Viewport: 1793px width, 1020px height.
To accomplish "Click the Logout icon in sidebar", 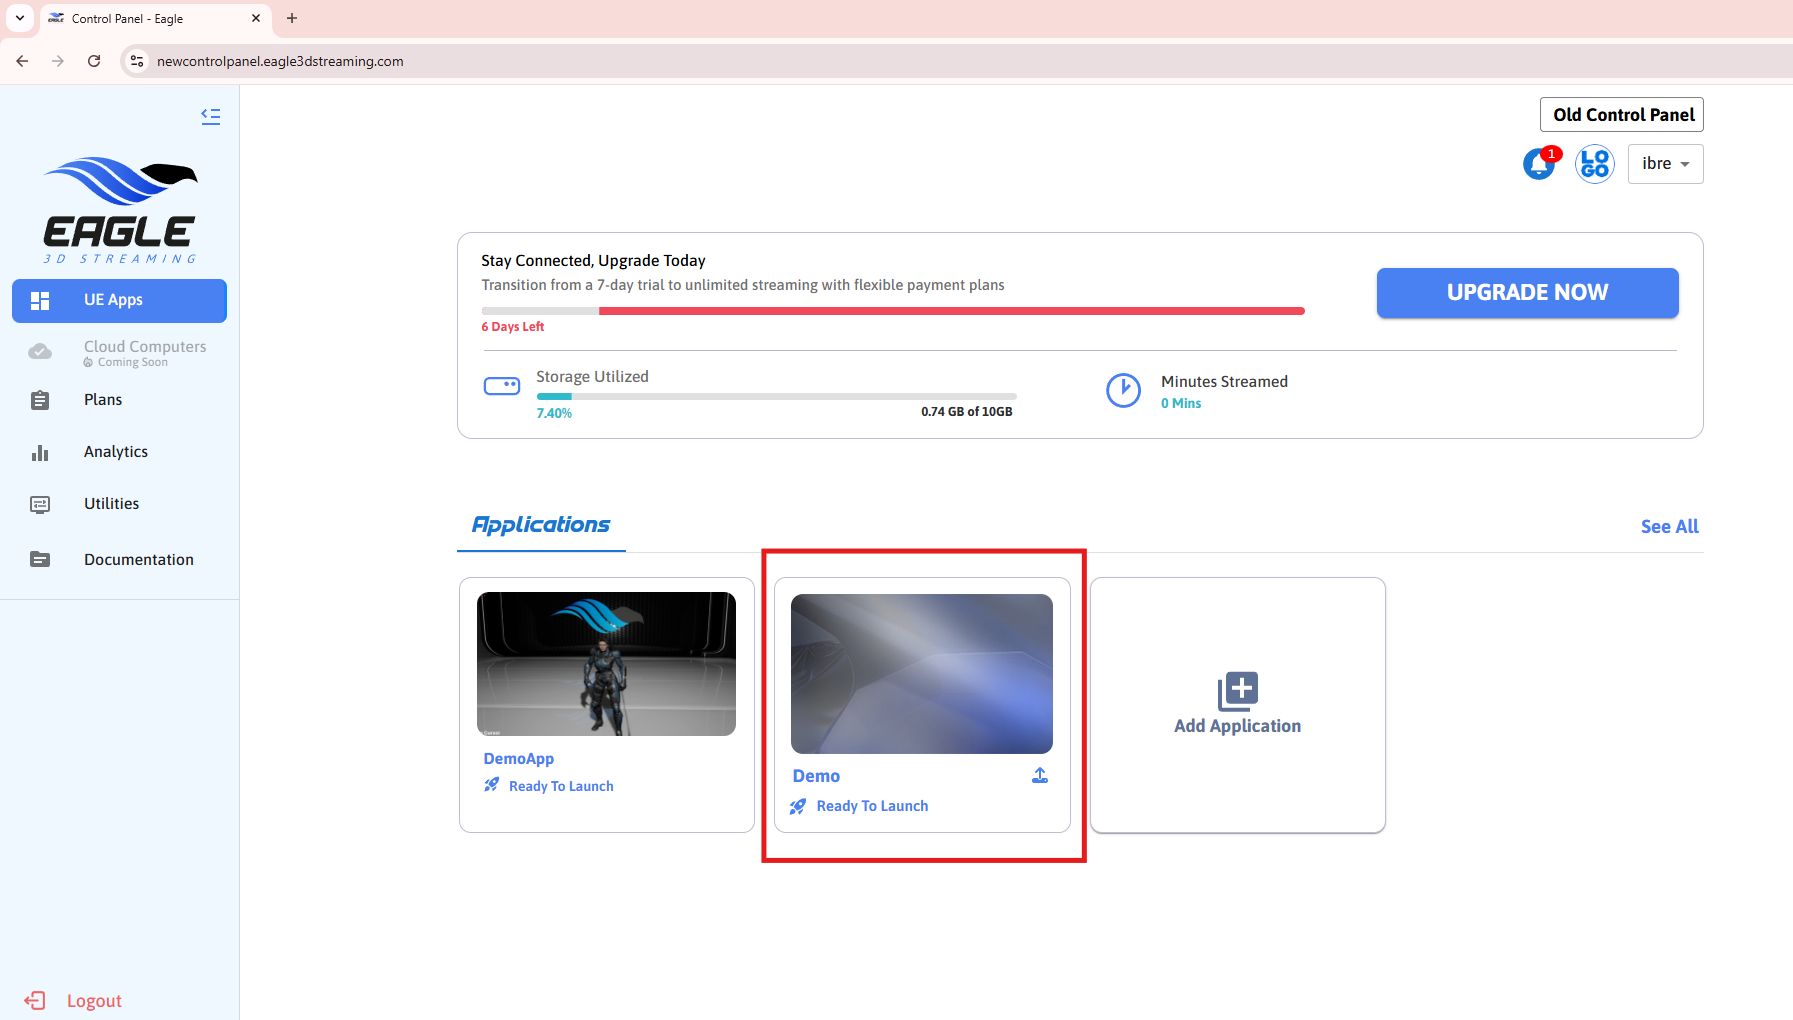I will click(35, 1001).
